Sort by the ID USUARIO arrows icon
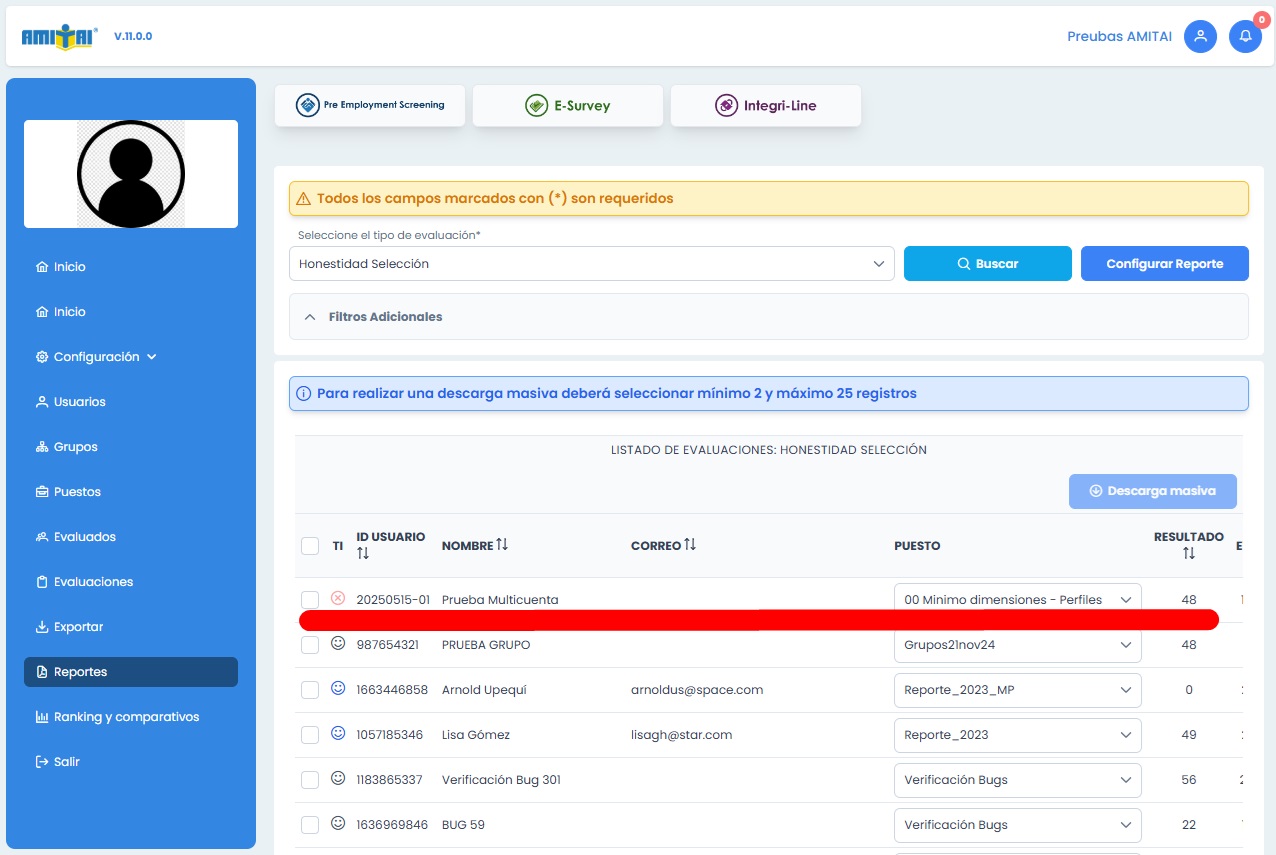 pyautogui.click(x=363, y=553)
